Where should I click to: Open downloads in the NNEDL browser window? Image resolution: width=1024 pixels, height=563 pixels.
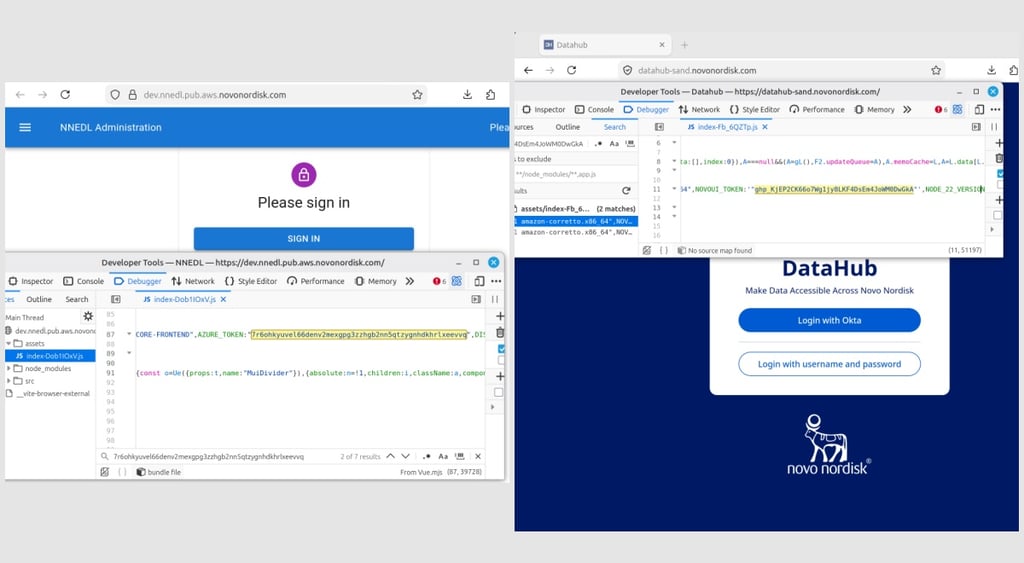(468, 95)
